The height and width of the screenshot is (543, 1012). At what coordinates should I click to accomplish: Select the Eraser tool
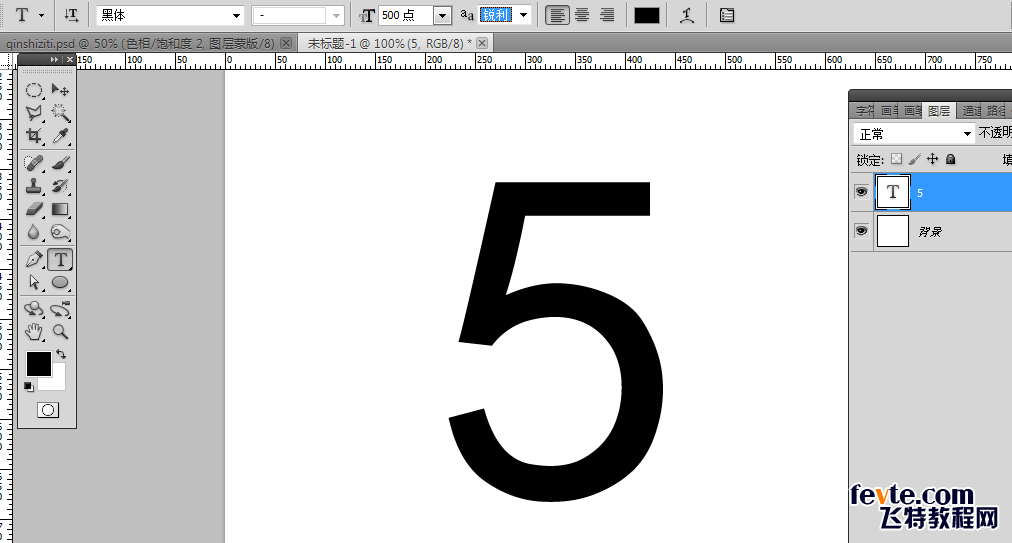(34, 209)
